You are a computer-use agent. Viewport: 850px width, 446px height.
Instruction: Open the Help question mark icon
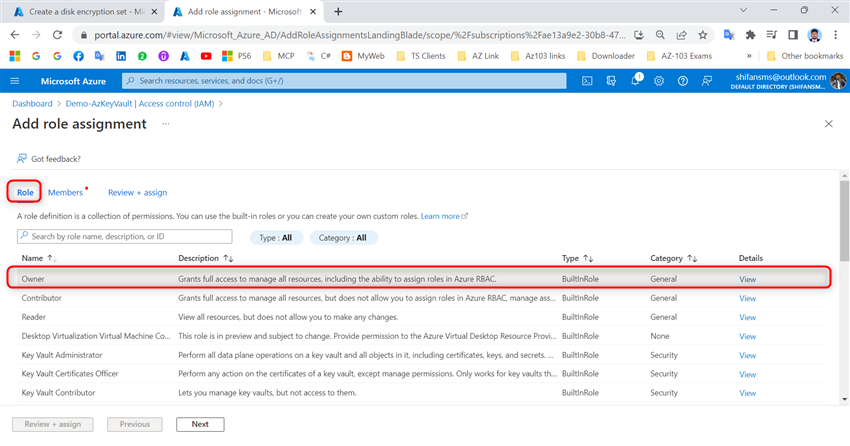682,81
